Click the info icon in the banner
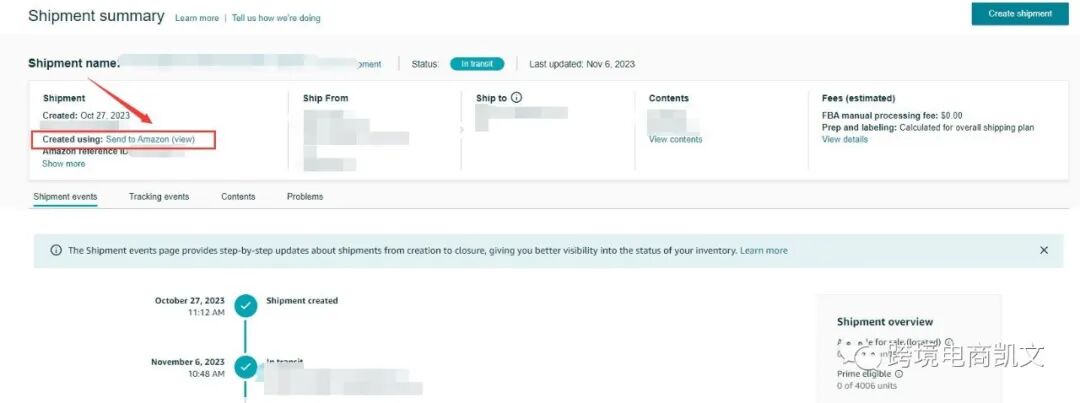The height and width of the screenshot is (403, 1080). point(56,251)
